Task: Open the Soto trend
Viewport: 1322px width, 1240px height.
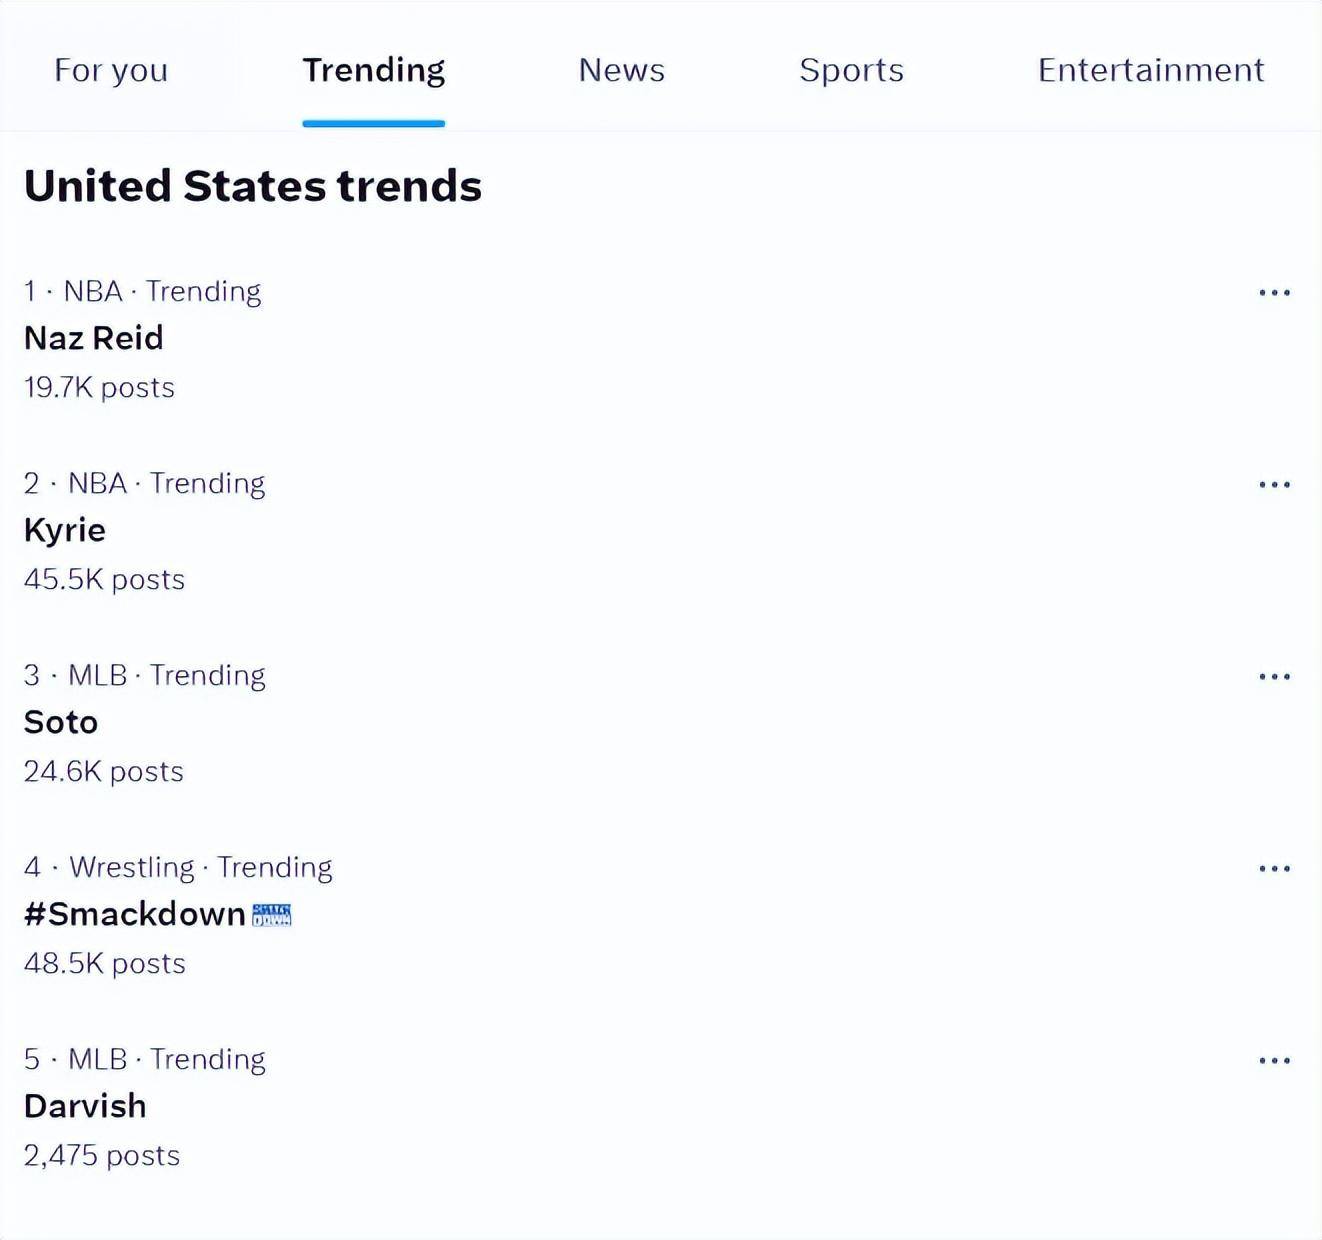Action: point(61,722)
